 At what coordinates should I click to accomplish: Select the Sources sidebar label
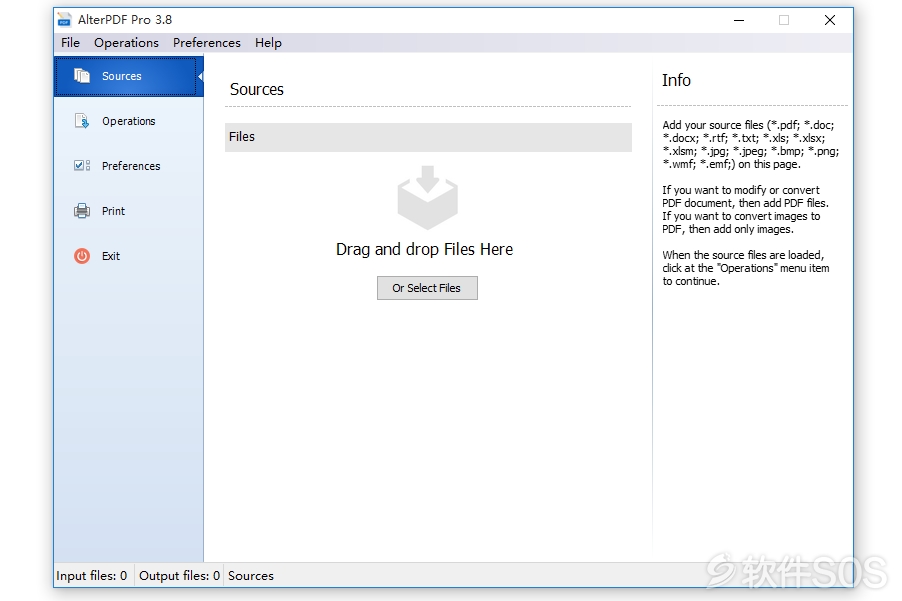(121, 76)
